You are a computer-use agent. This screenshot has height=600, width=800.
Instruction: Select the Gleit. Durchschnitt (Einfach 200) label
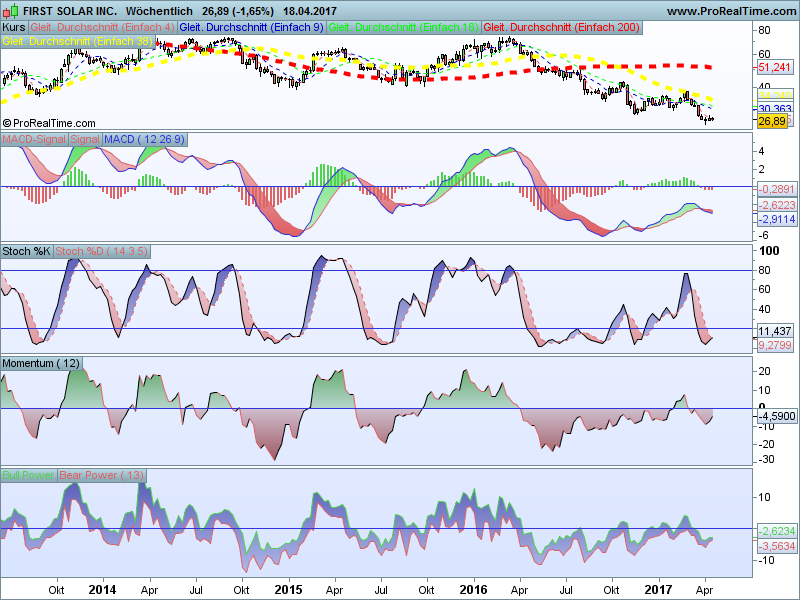point(562,28)
